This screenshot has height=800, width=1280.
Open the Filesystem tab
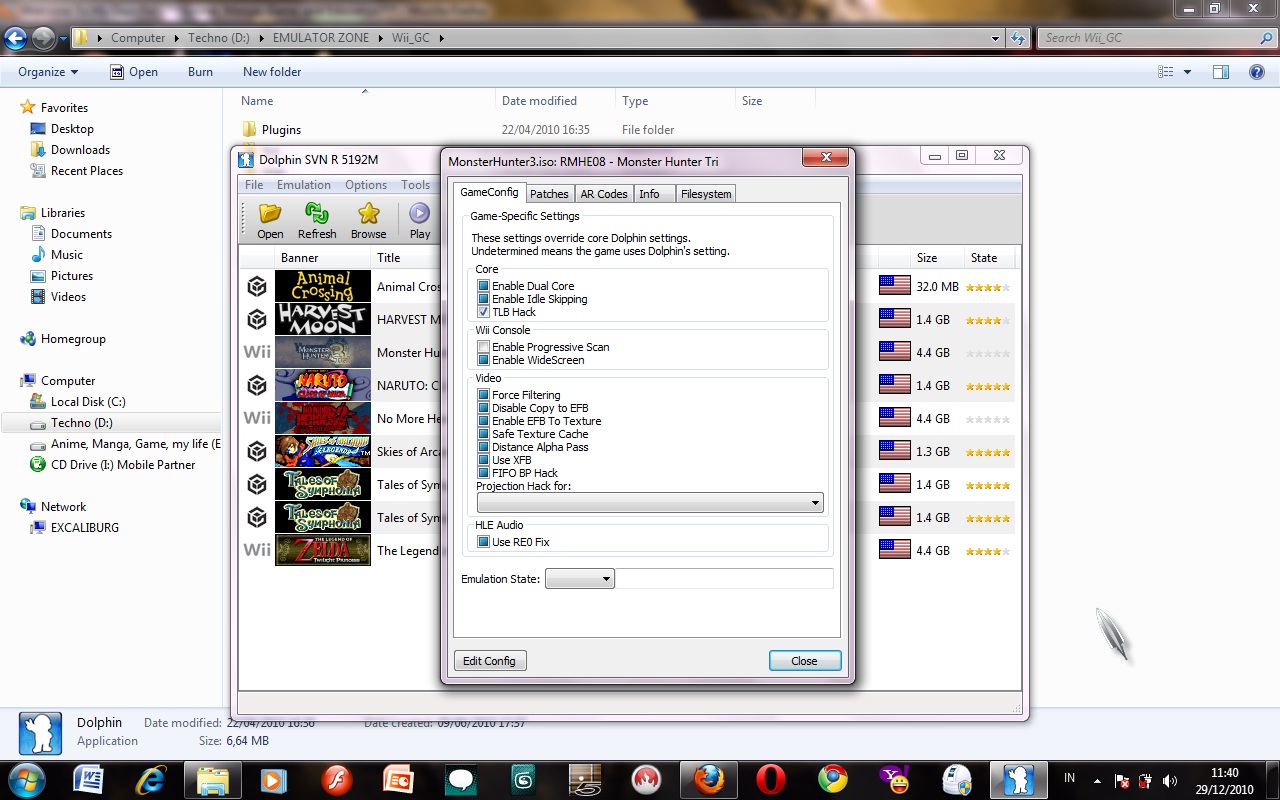(x=706, y=194)
